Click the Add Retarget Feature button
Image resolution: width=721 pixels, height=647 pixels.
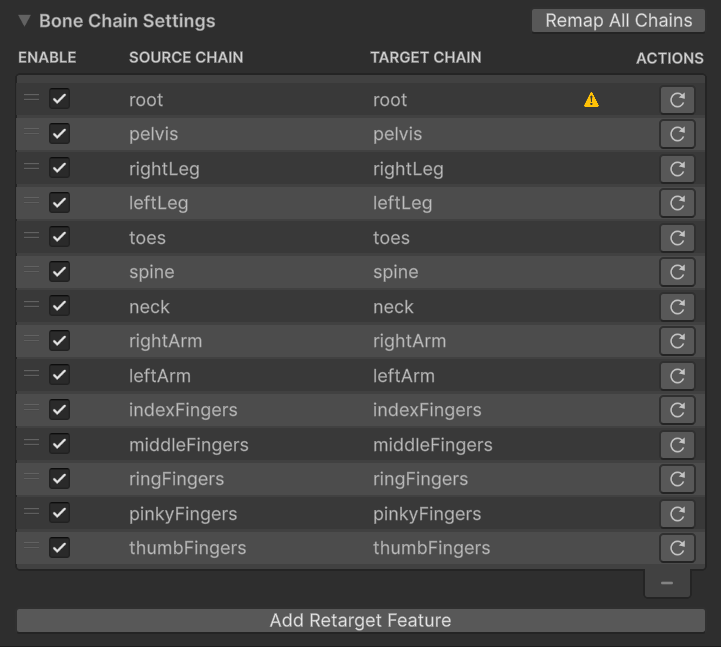pyautogui.click(x=360, y=620)
